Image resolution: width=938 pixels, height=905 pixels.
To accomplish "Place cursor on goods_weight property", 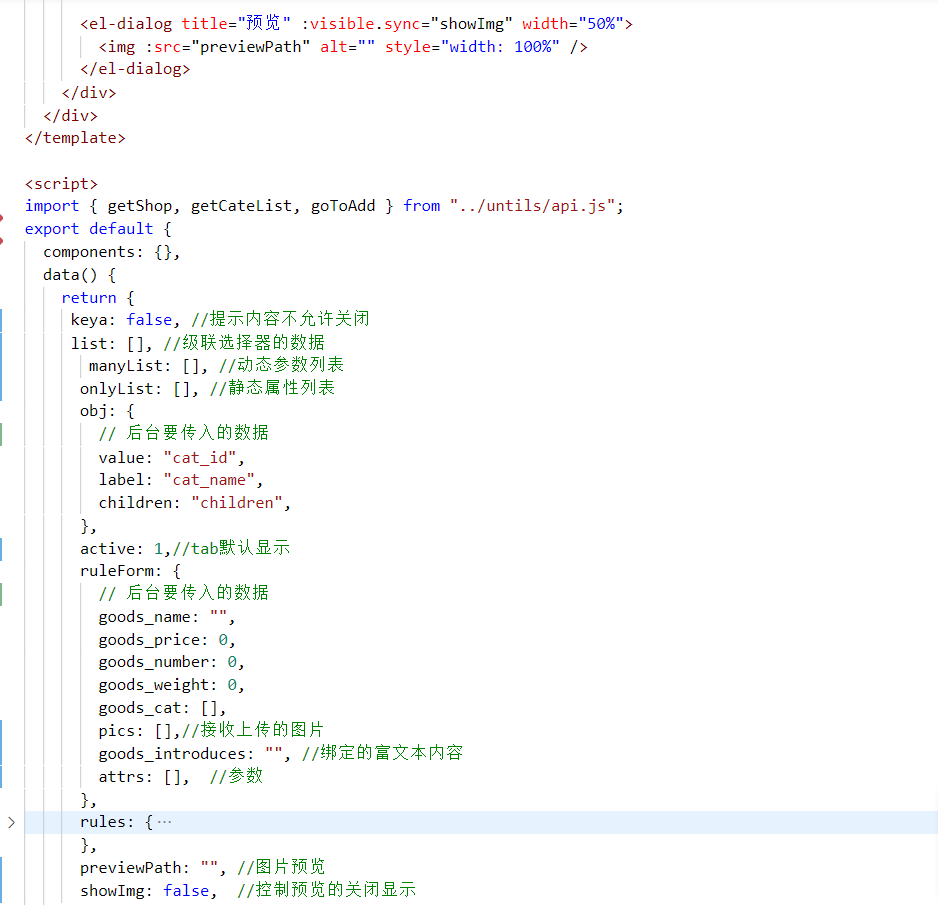I will (153, 685).
